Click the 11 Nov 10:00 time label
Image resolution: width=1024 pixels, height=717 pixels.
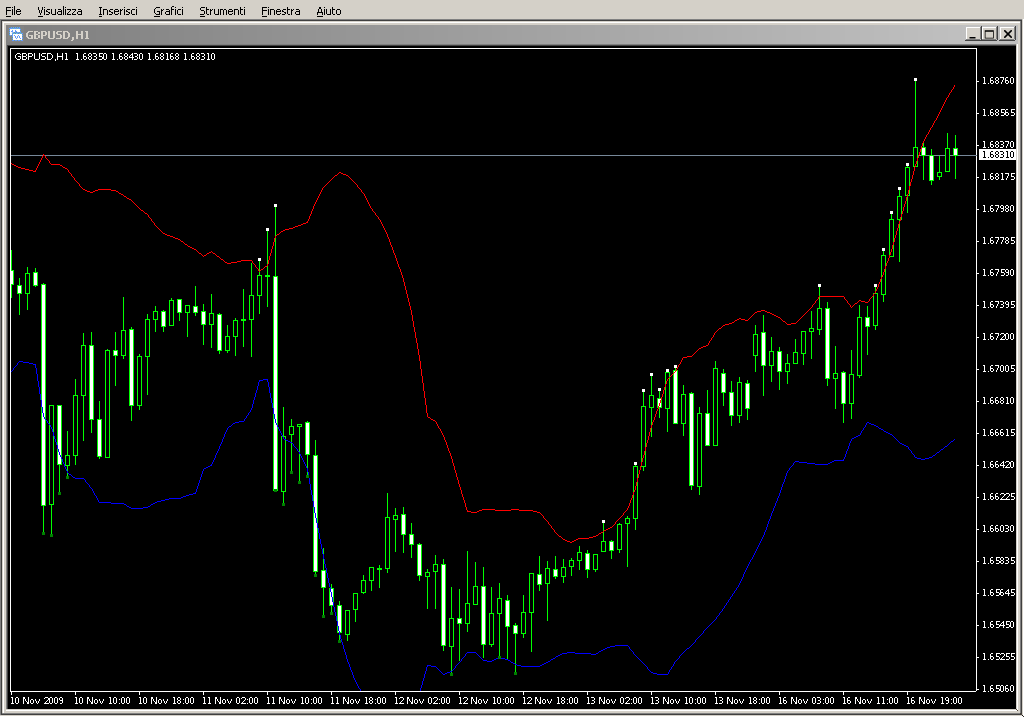[294, 701]
